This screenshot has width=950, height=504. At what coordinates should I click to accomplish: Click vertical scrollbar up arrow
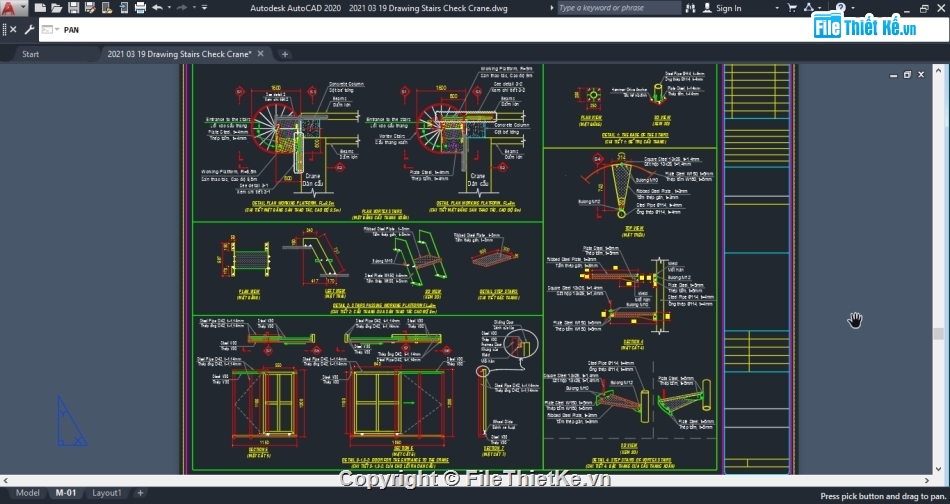(x=938, y=68)
